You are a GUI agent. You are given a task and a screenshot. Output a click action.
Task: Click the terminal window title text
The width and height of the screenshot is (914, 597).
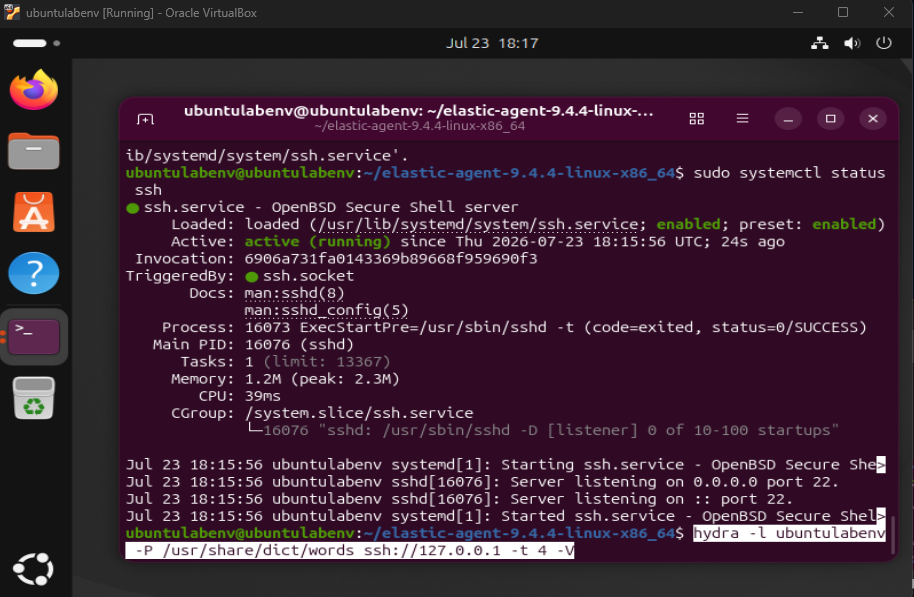pos(419,111)
